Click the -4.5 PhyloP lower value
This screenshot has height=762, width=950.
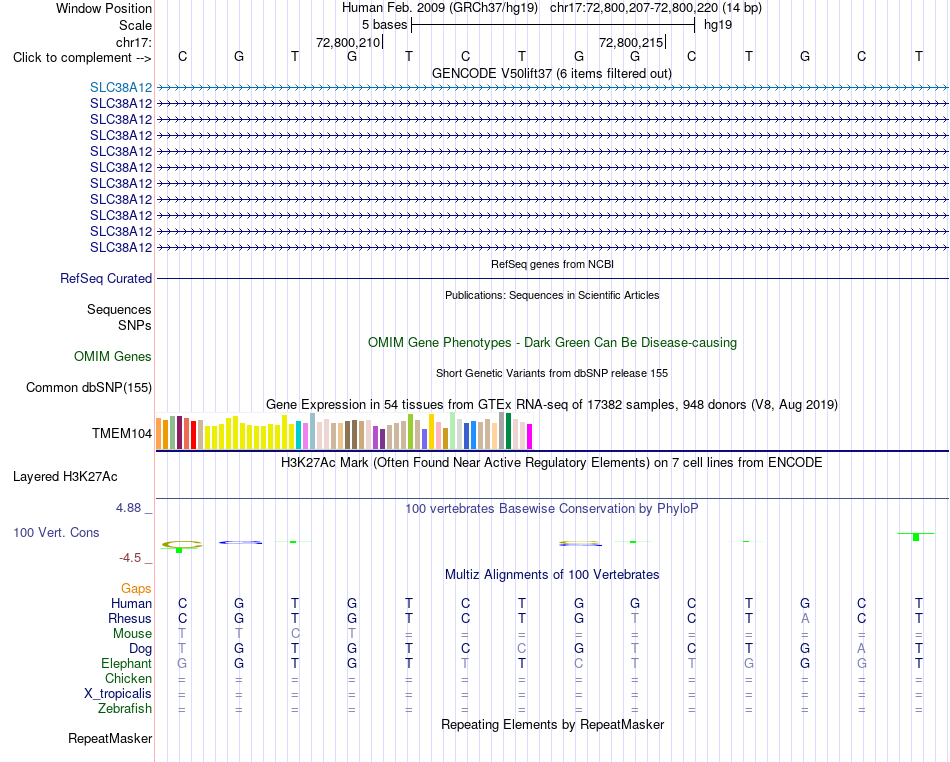[130, 558]
